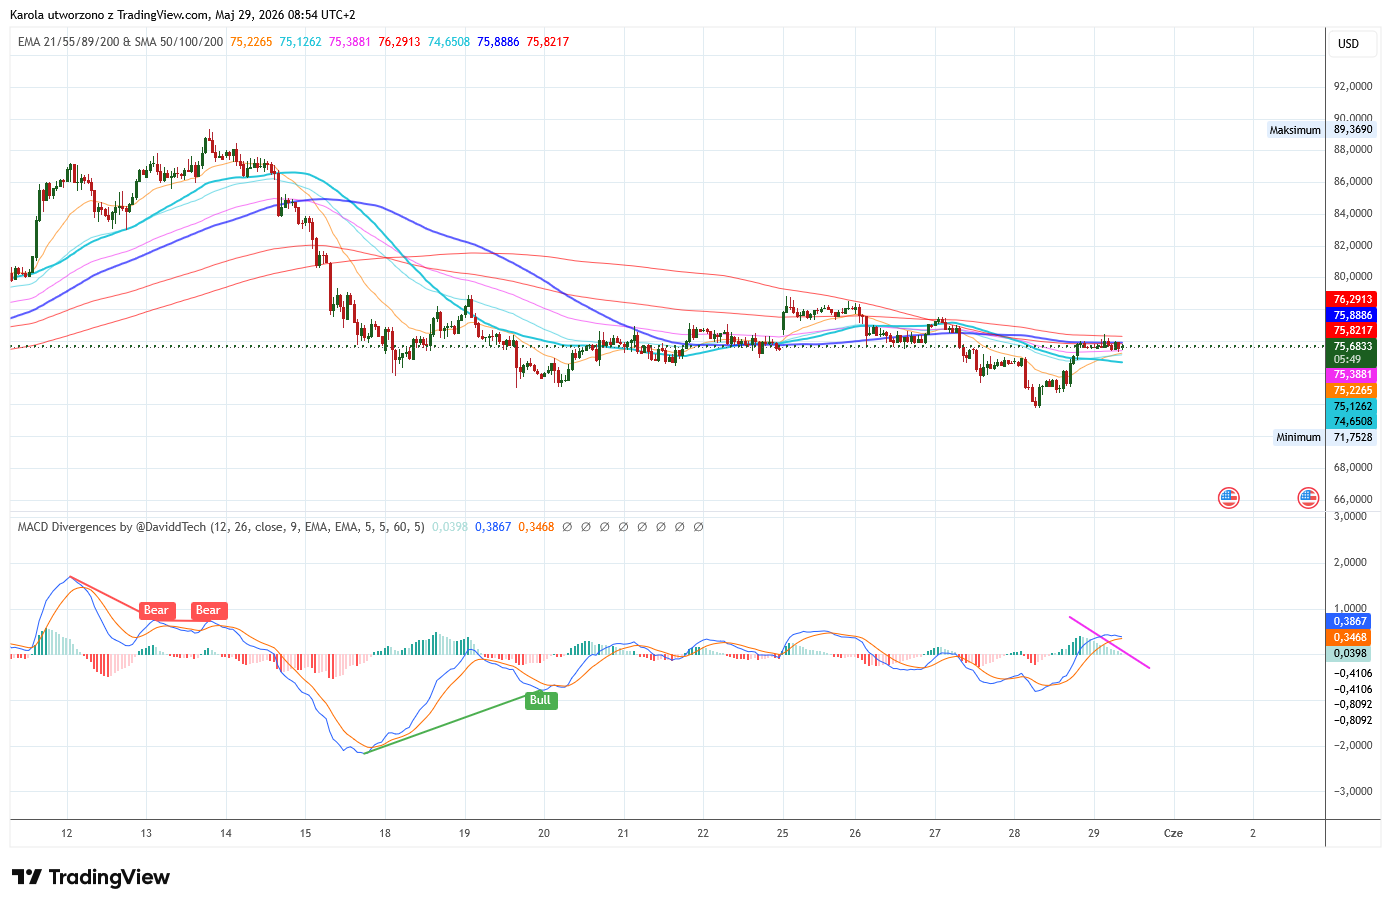Select the cyan 74,6508 price axis label

pos(1353,421)
